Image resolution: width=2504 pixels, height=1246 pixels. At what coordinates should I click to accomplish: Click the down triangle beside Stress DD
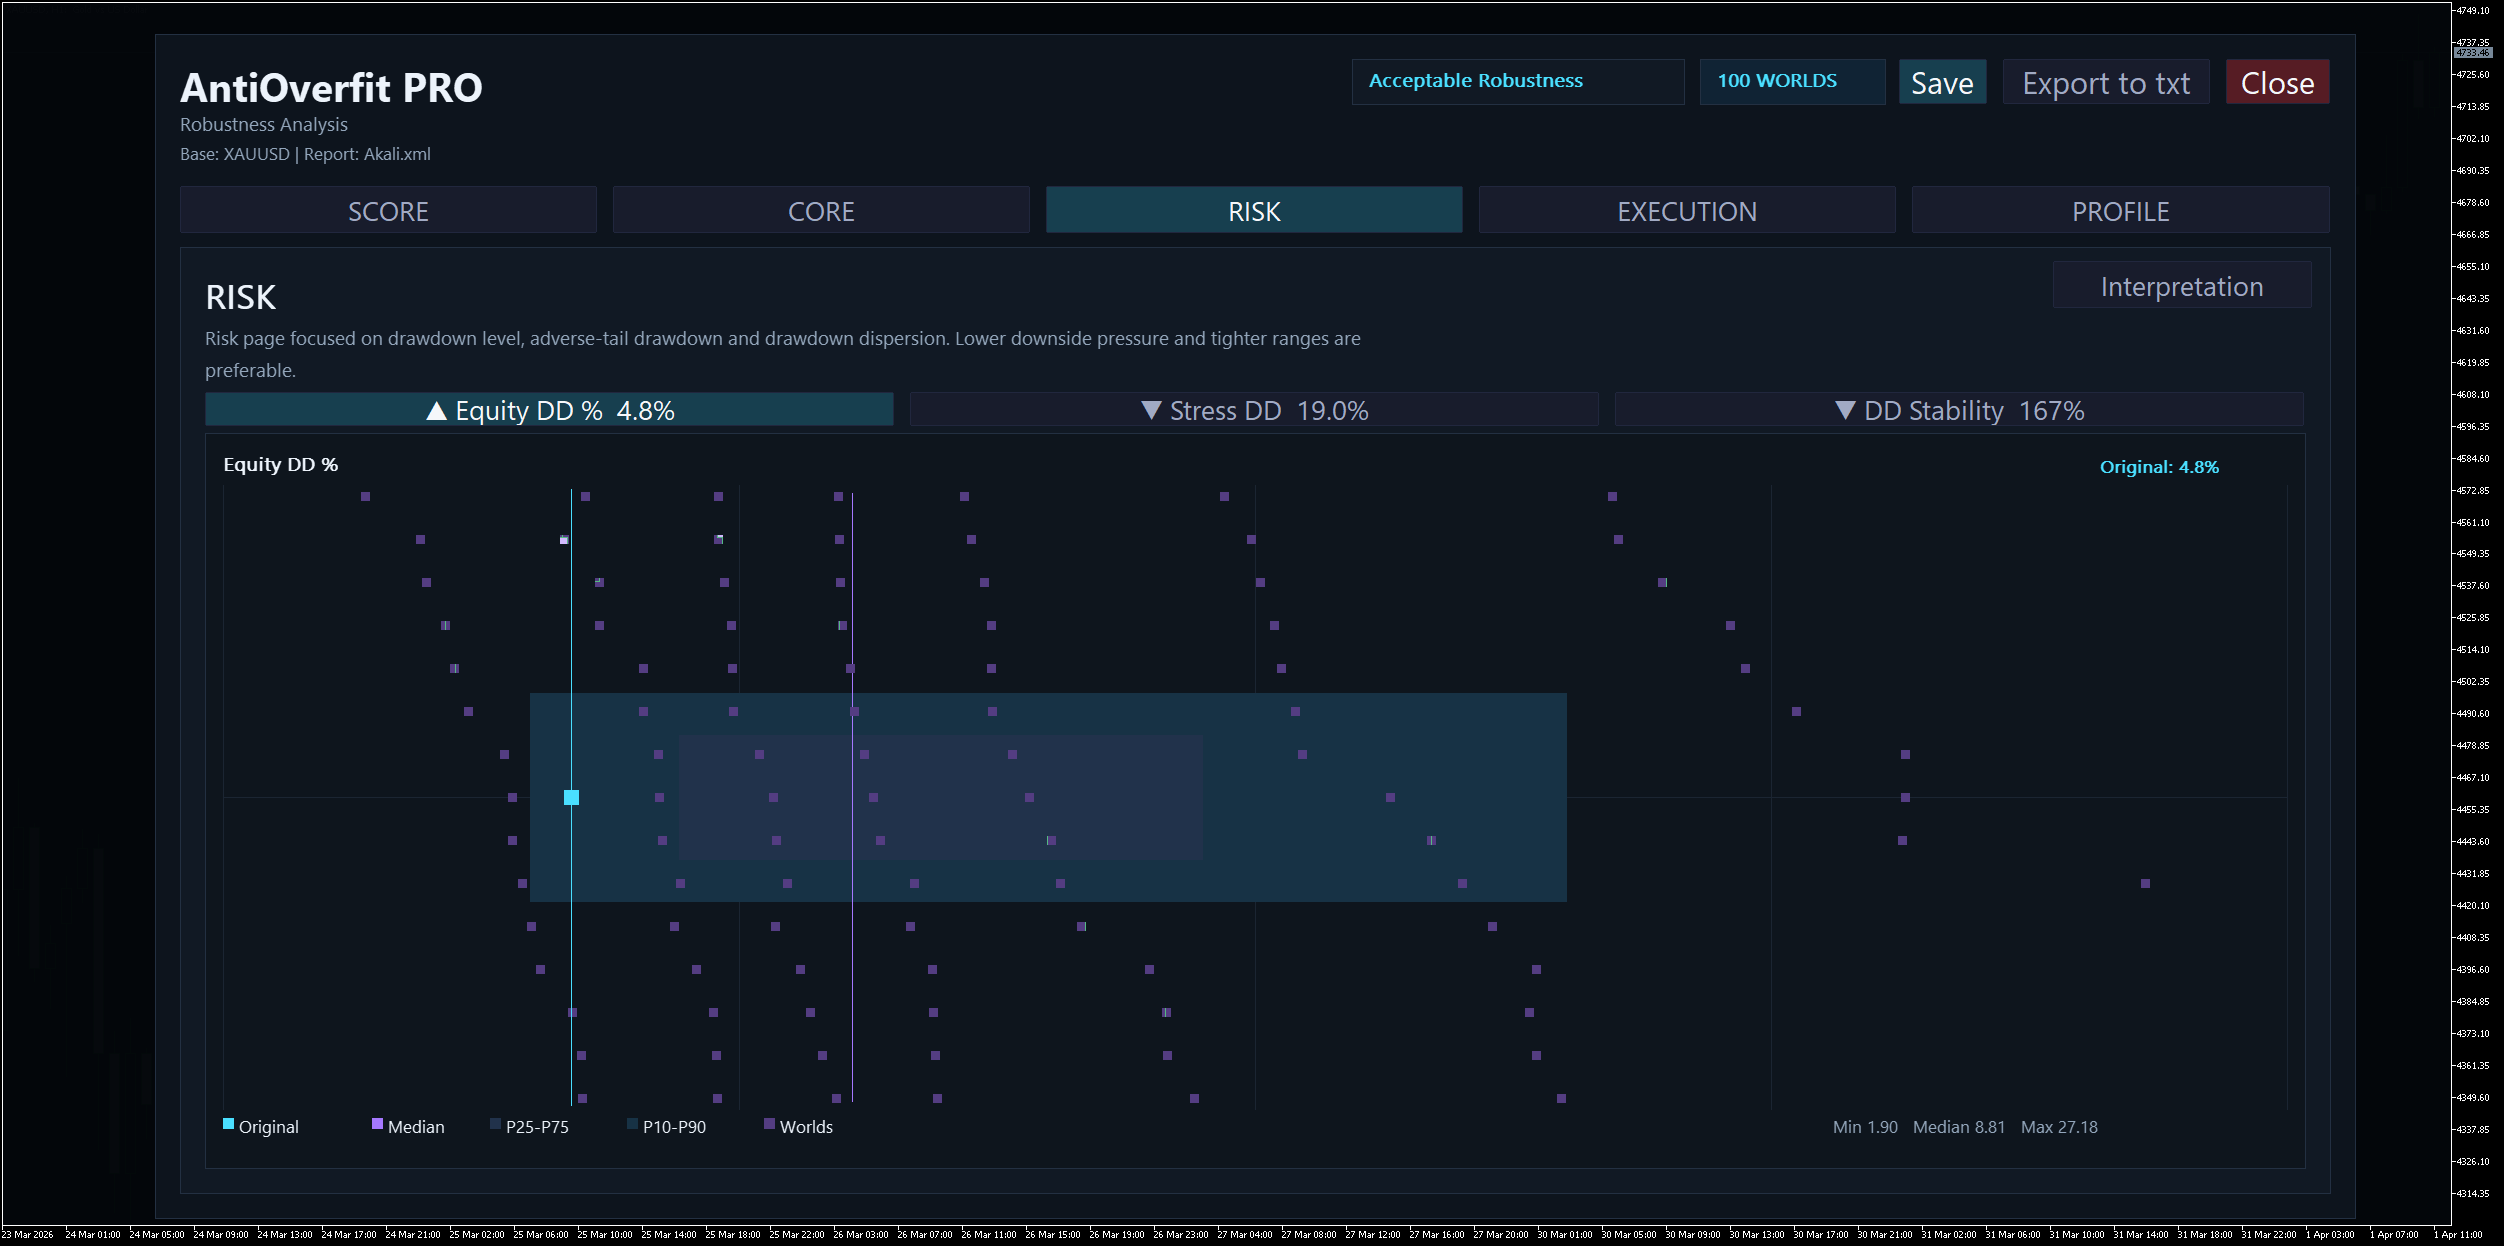click(1151, 410)
